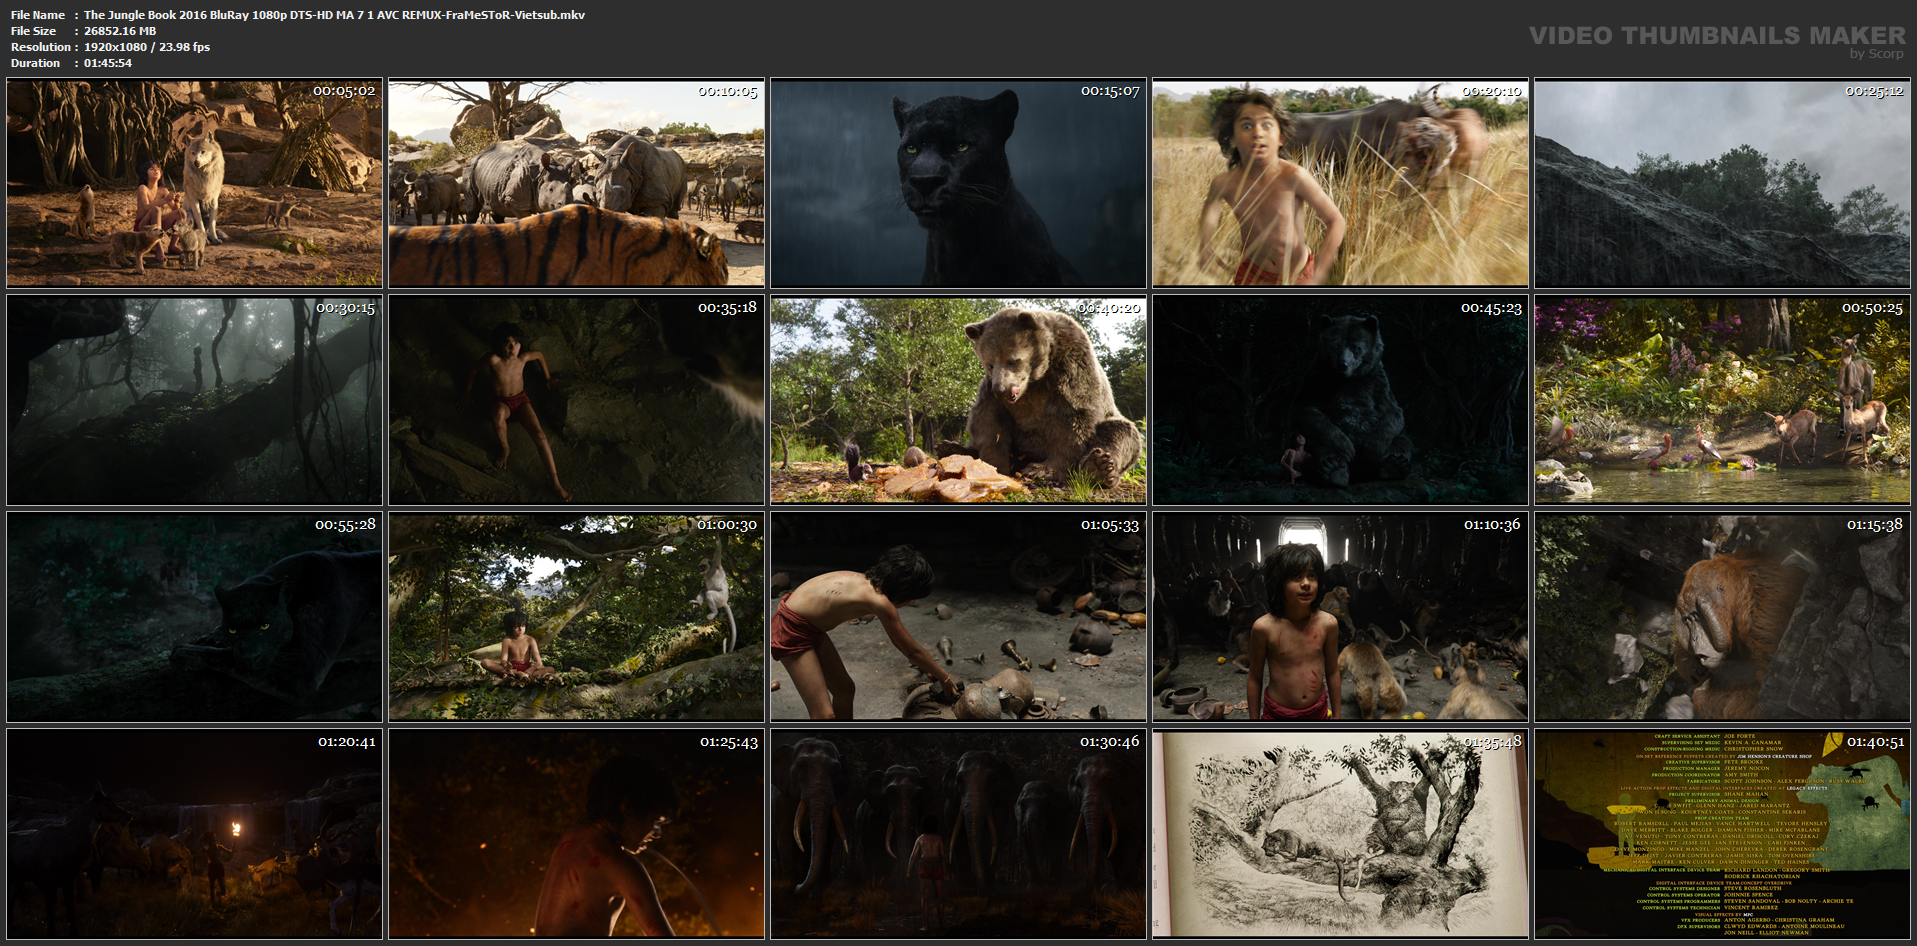Click the File Size label

coord(34,31)
